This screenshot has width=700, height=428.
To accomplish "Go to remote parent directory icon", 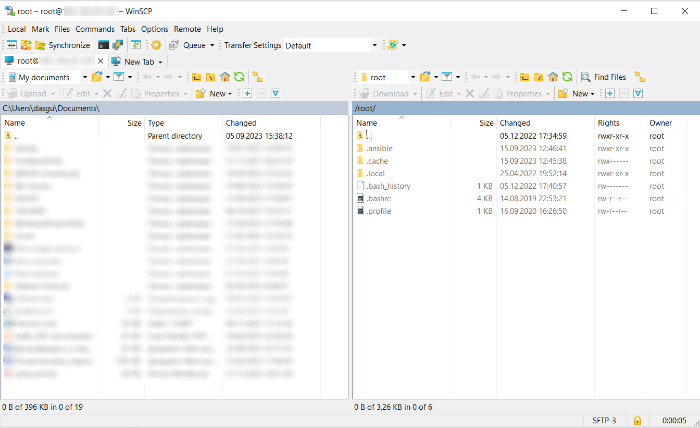I will 525,77.
